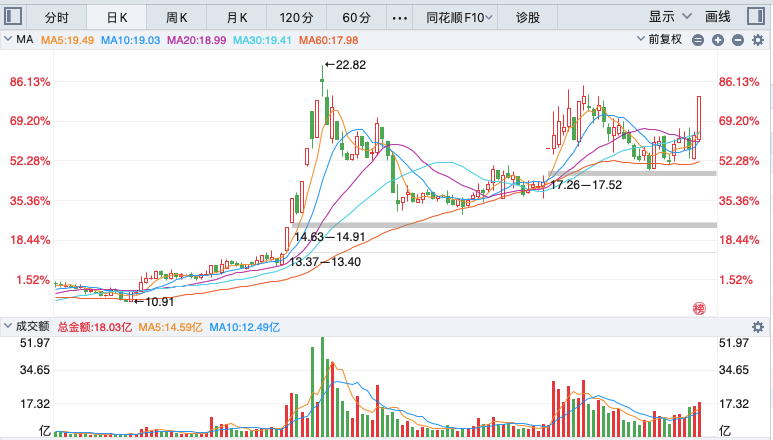Select the 日K tab
This screenshot has width=773, height=440.
pos(117,18)
